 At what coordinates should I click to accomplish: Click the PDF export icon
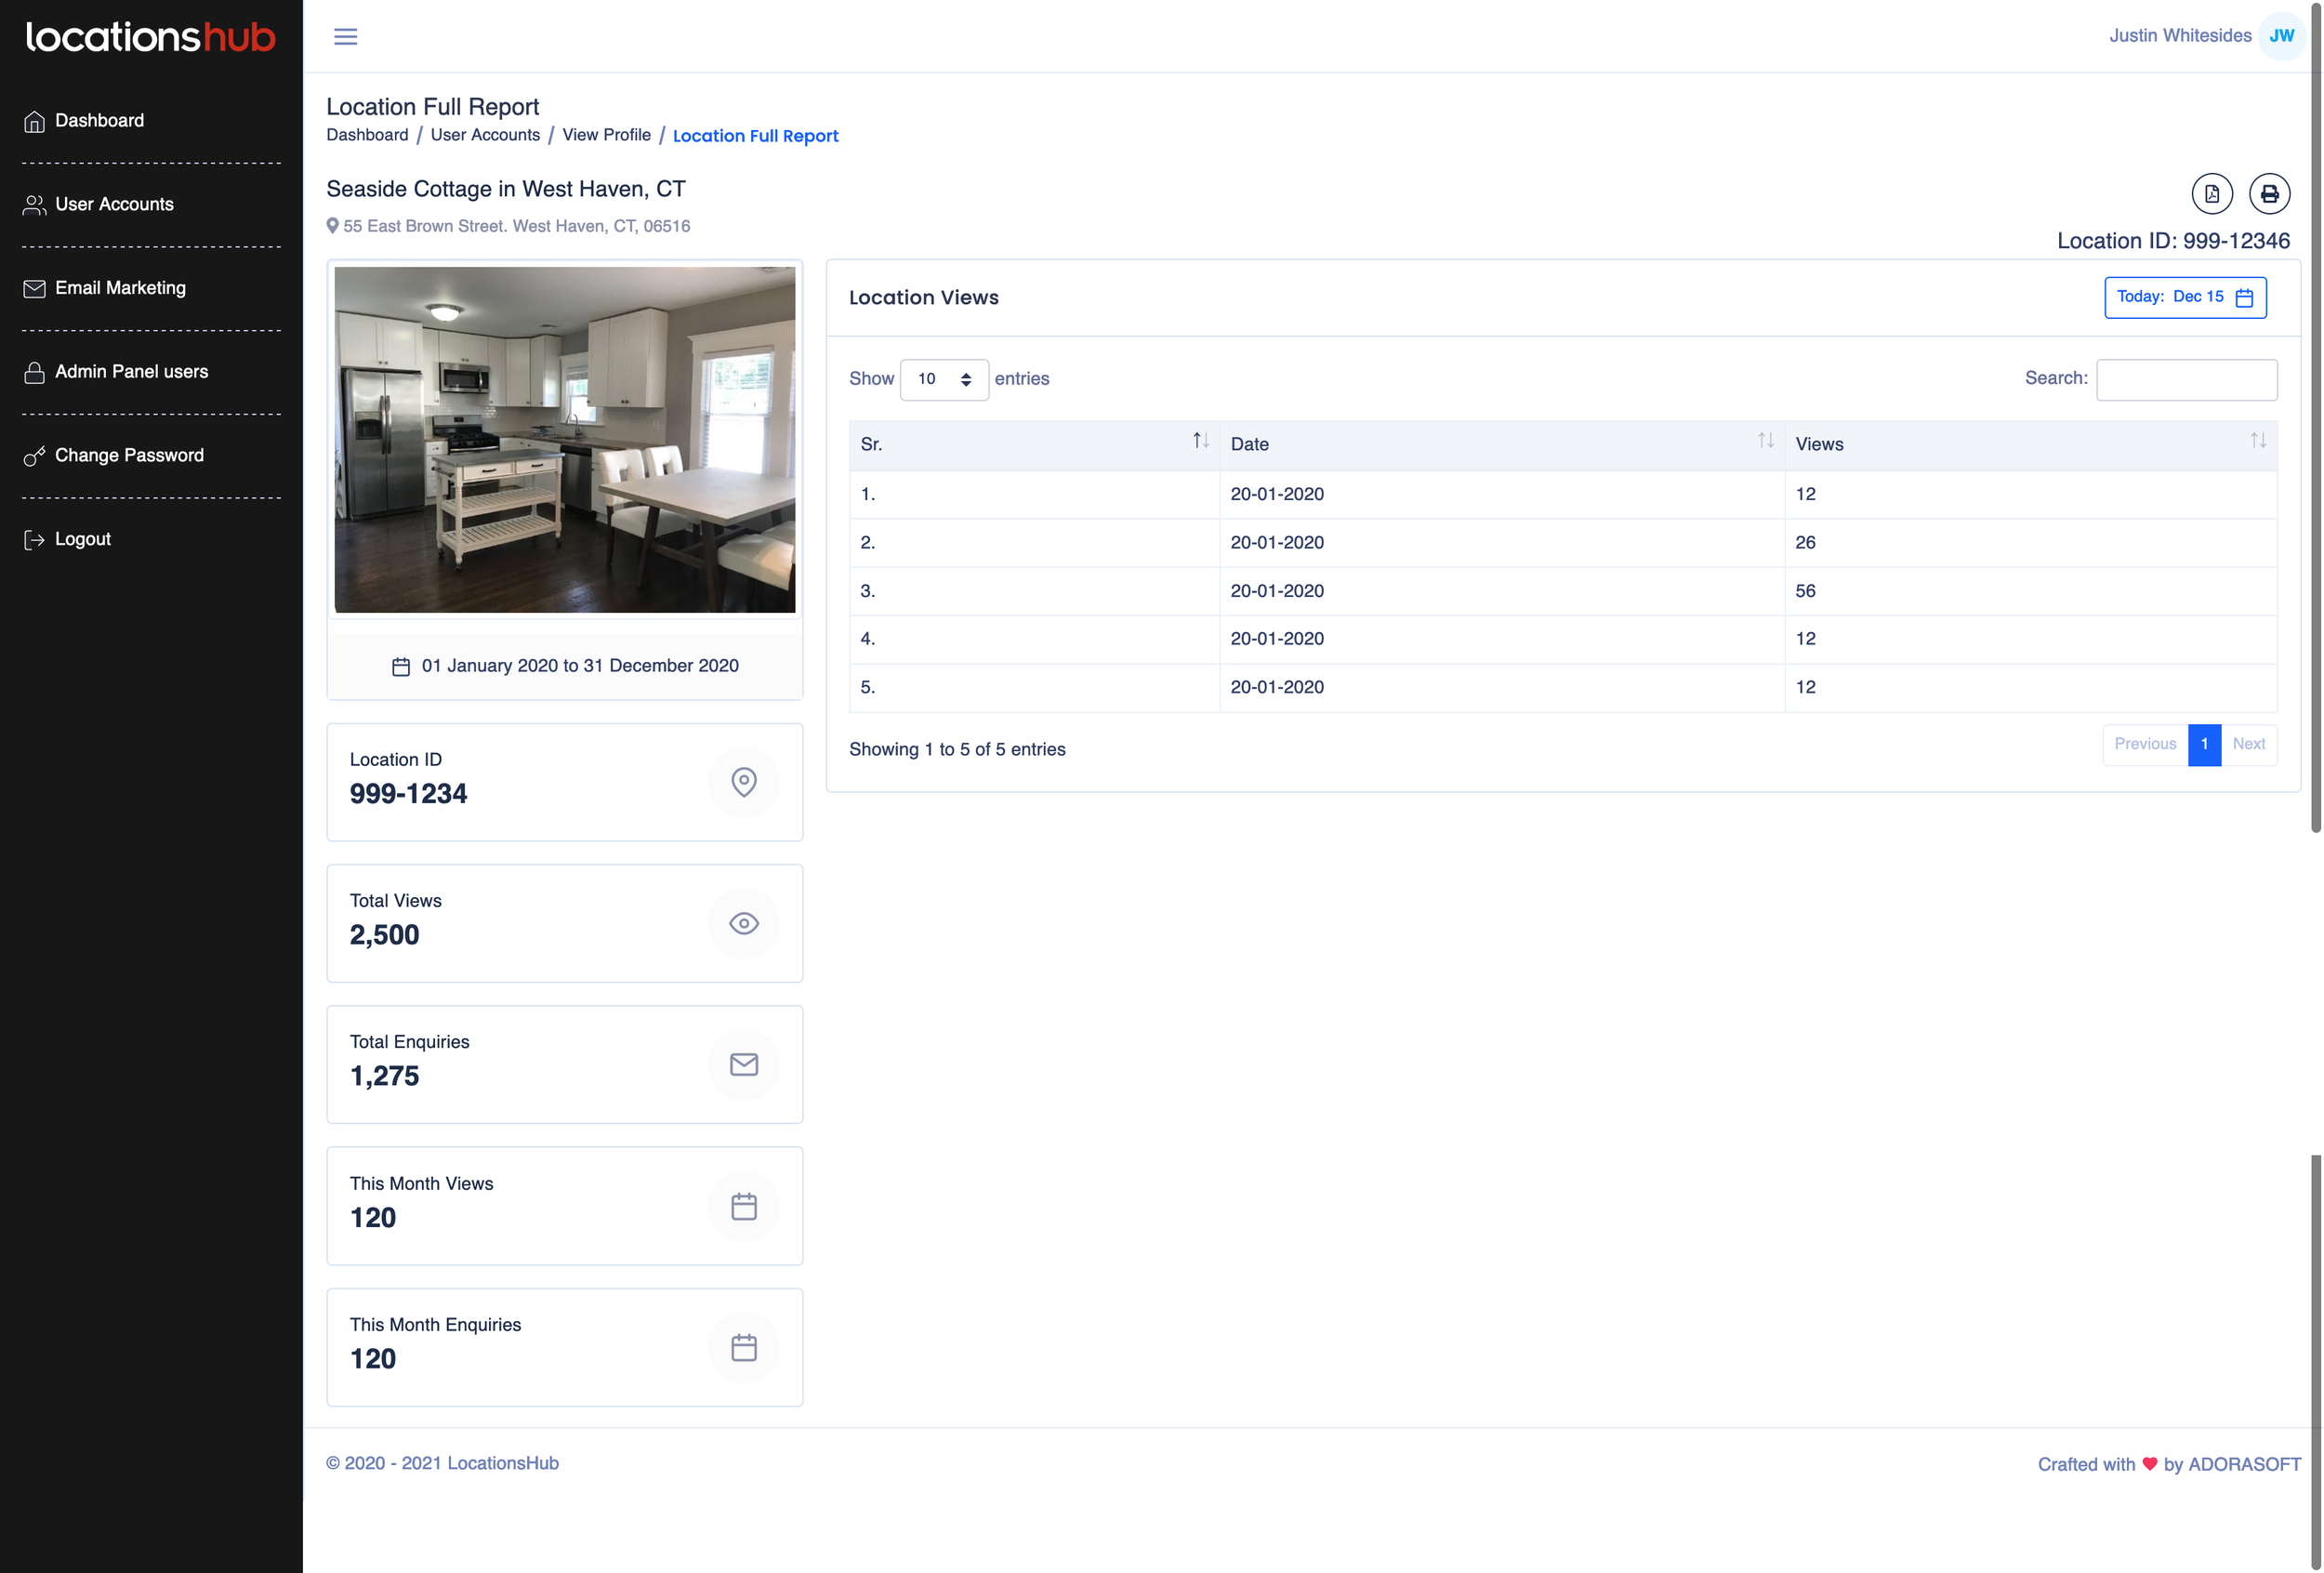point(2211,194)
